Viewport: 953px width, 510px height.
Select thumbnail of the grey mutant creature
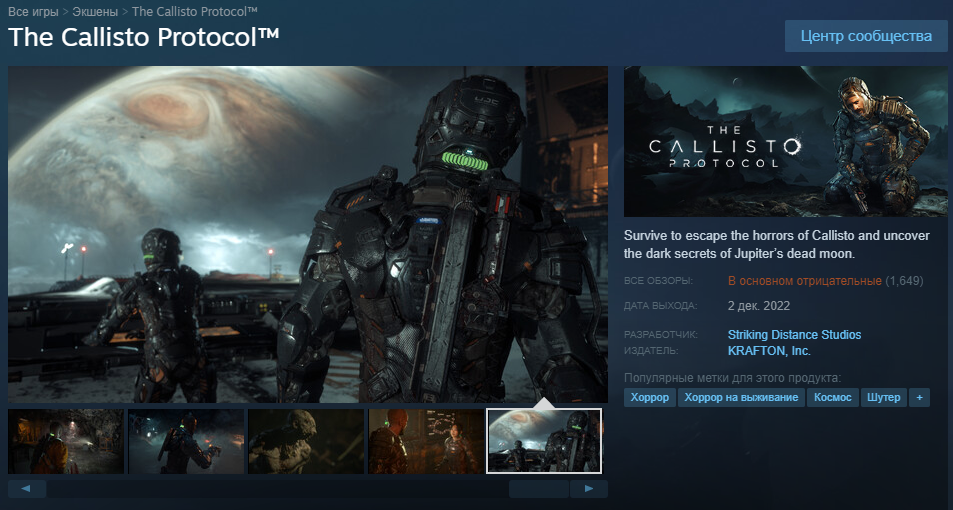[x=306, y=441]
